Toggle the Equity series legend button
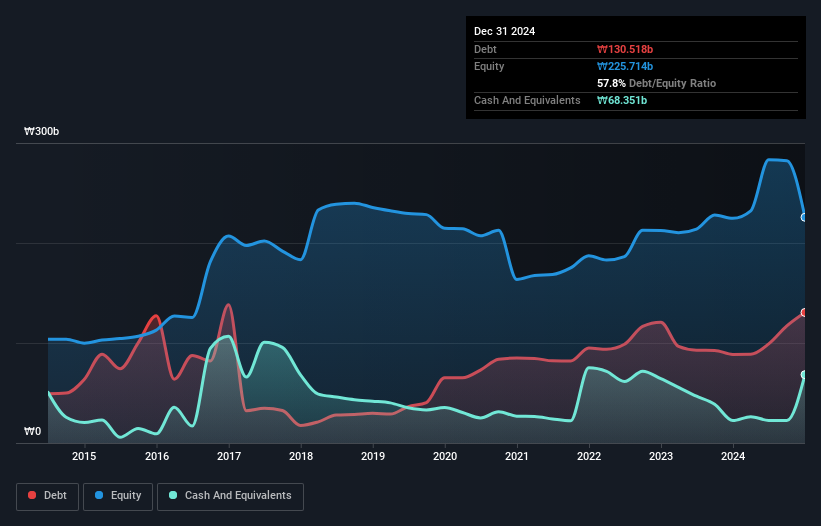 (118, 496)
